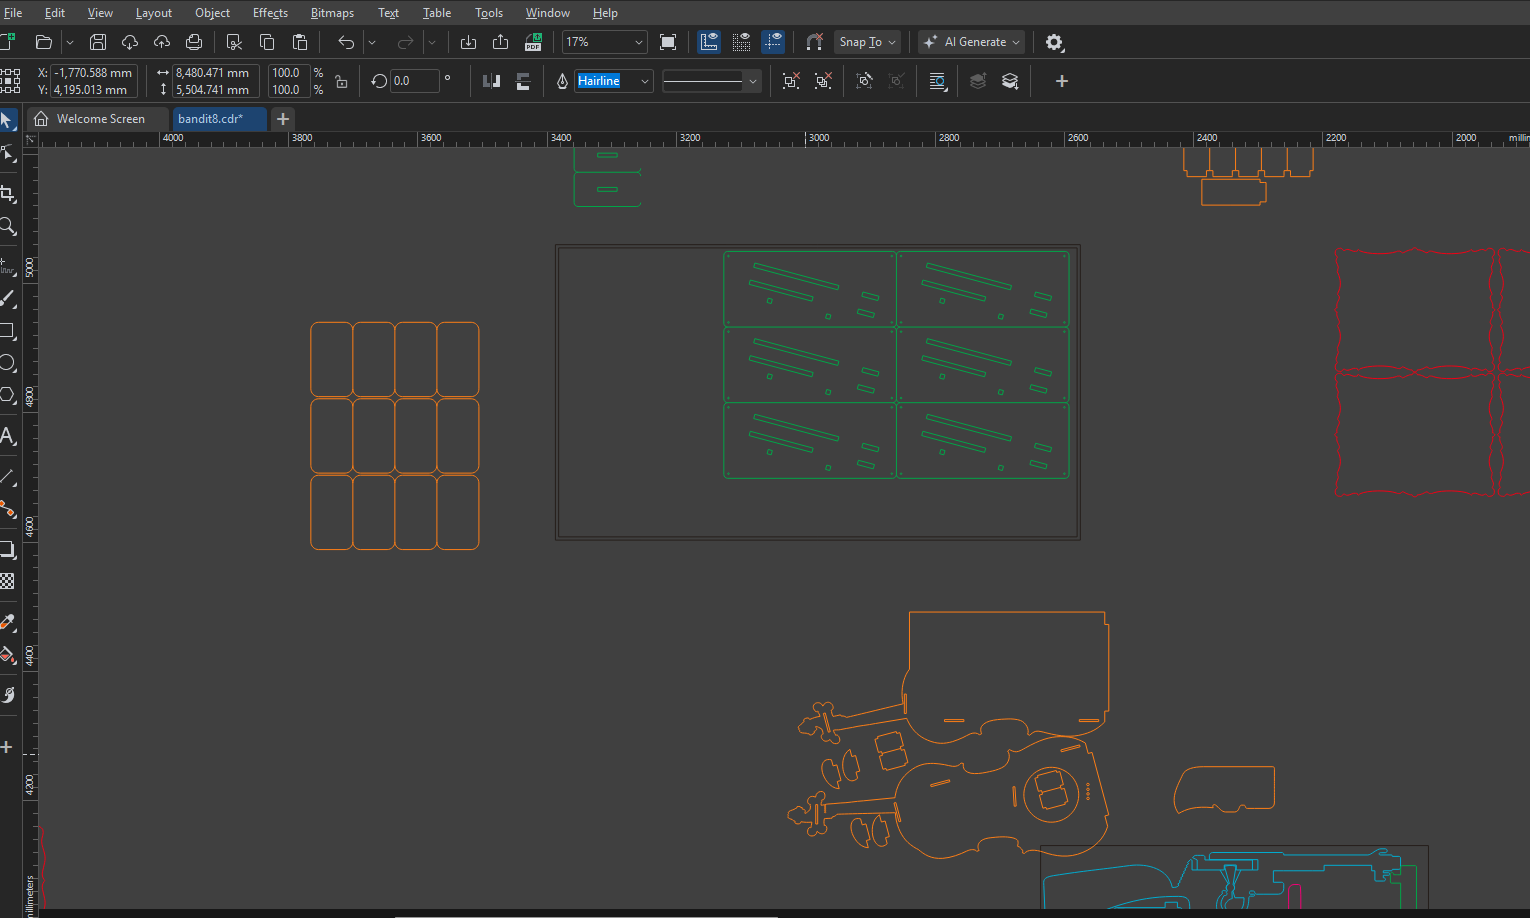
Task: Pick the Color Eyedropper tool
Action: (7, 622)
